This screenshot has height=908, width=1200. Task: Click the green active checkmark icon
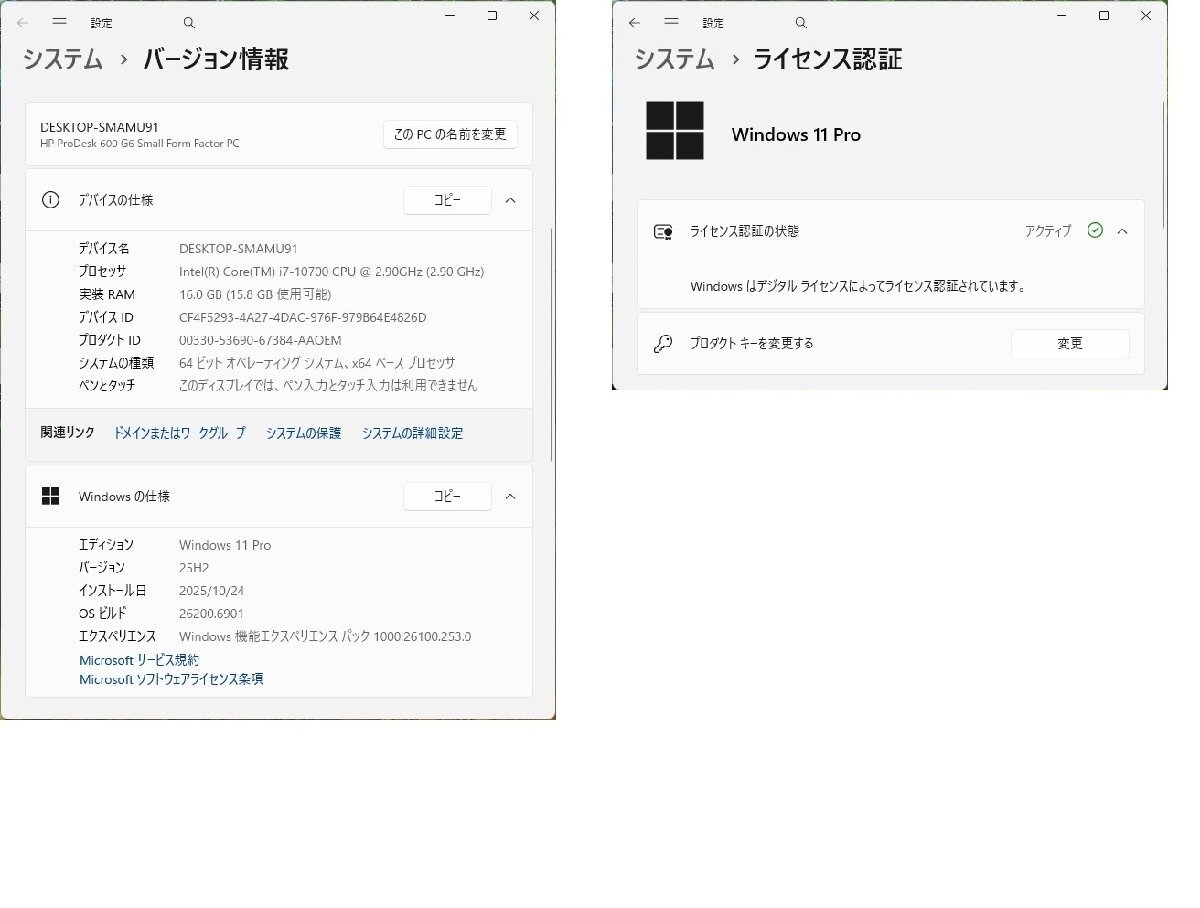point(1095,230)
